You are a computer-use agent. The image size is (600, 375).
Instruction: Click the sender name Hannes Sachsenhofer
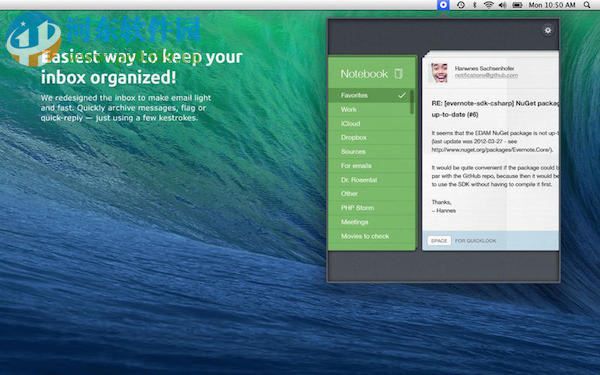click(484, 68)
